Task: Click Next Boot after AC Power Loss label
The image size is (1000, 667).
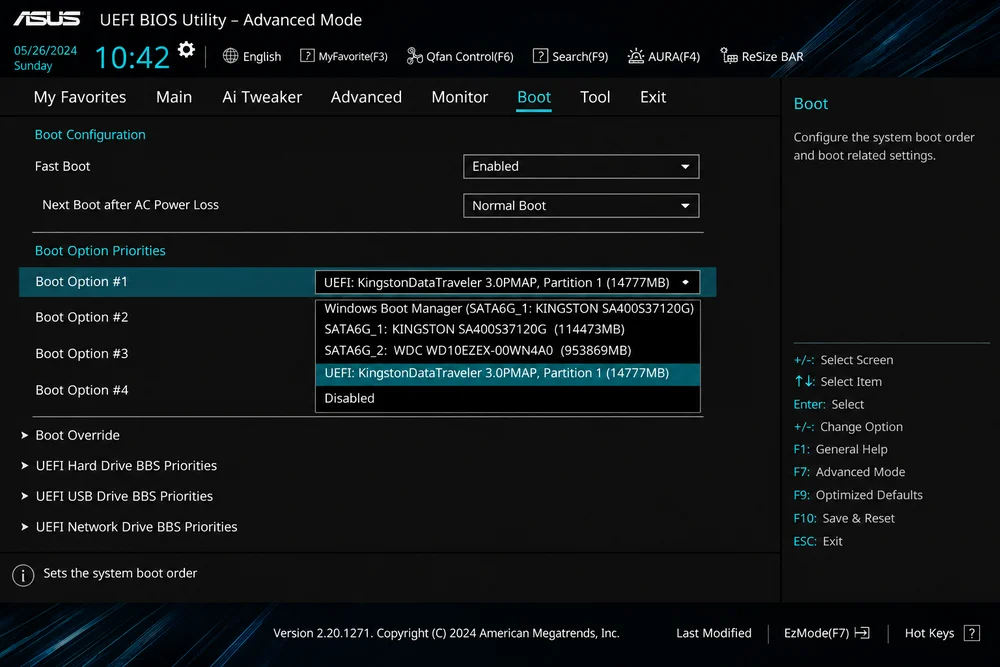Action: (130, 205)
